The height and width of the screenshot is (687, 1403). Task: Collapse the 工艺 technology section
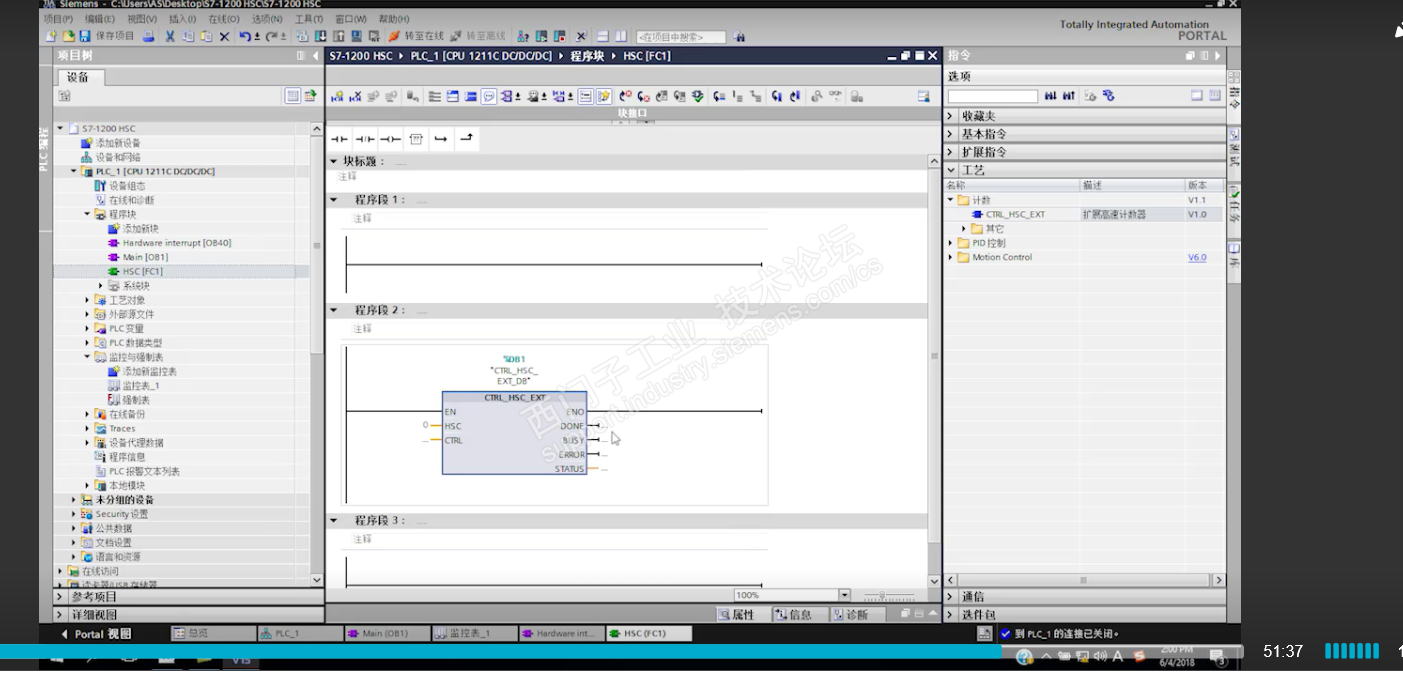click(x=951, y=170)
